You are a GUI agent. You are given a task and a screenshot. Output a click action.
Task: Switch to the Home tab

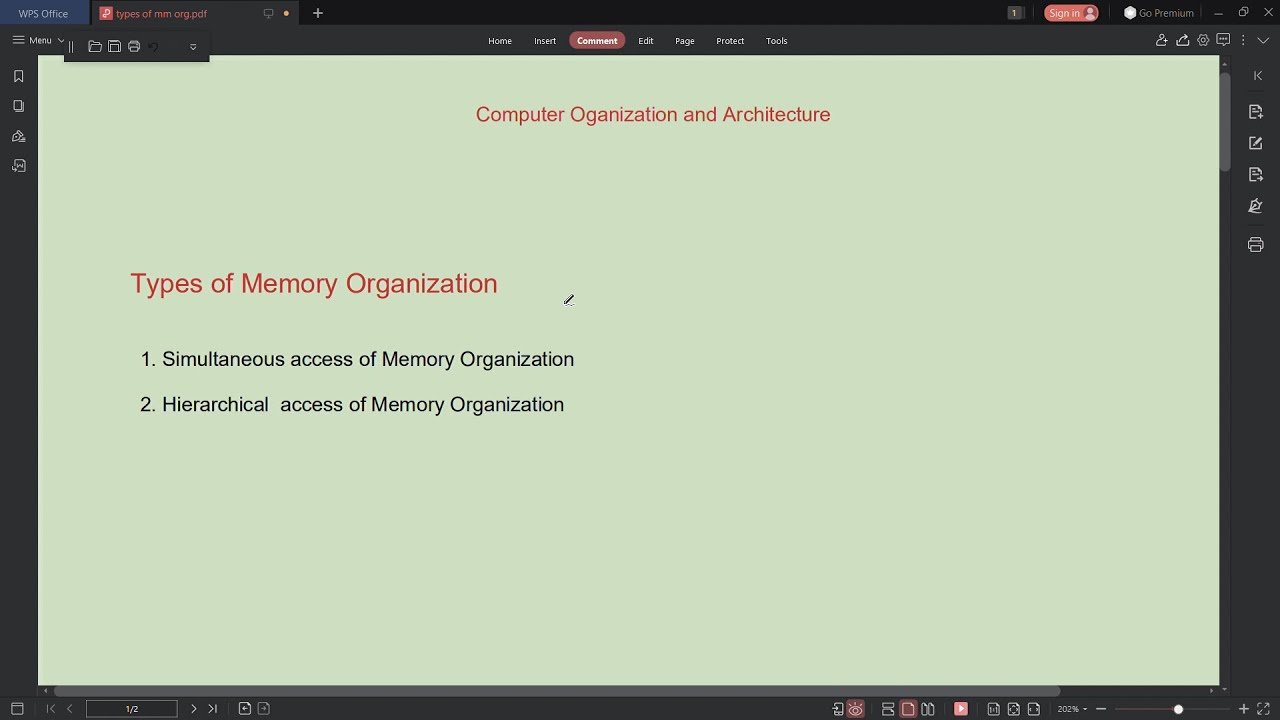(x=500, y=41)
